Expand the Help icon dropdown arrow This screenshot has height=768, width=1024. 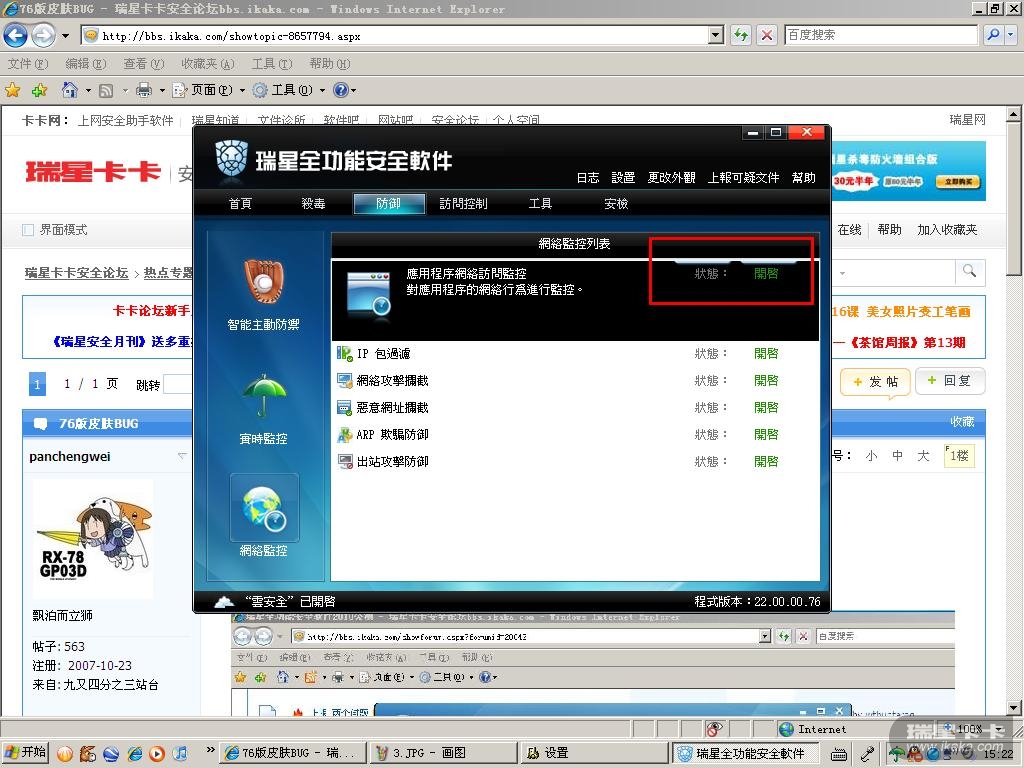(x=353, y=90)
